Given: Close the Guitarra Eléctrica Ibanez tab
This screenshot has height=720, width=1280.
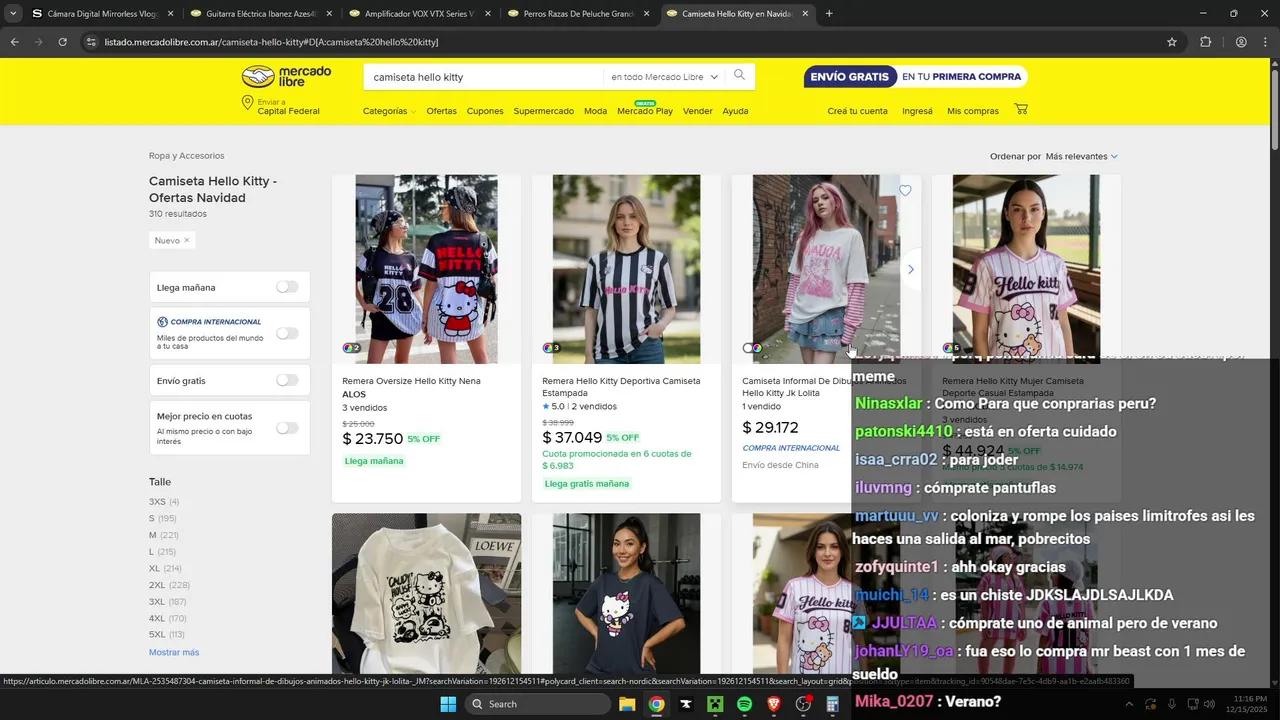Looking at the screenshot, I should tap(329, 14).
